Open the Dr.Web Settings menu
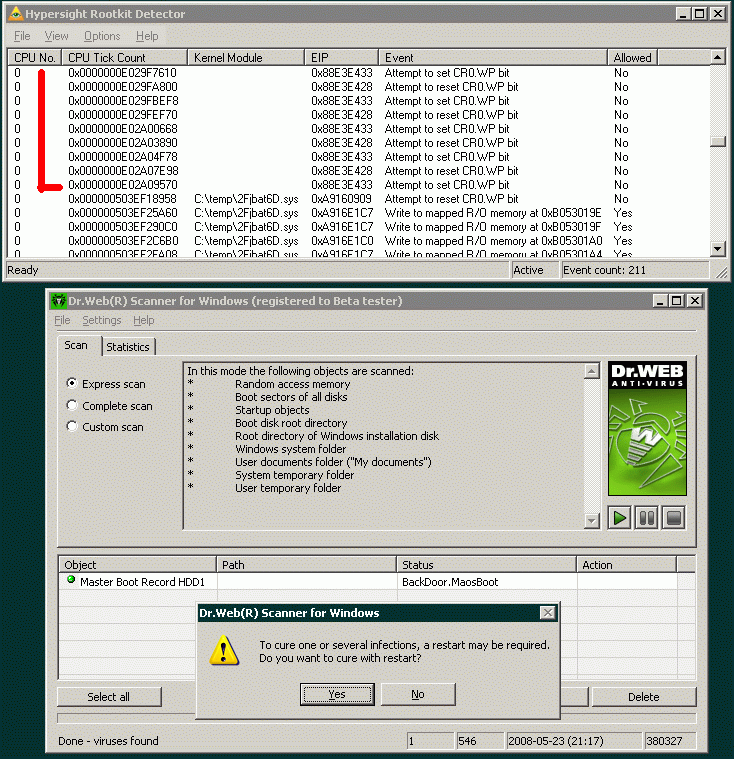The width and height of the screenshot is (734, 759). click(102, 320)
